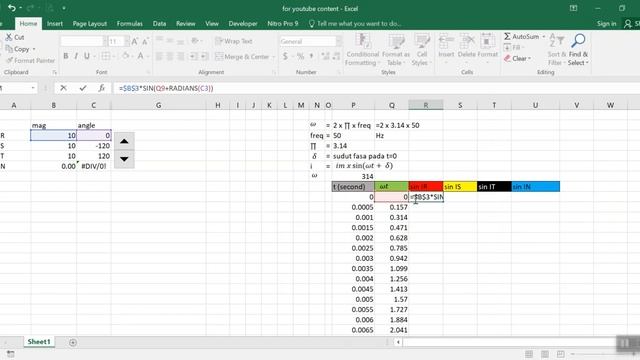Click the AutoSum sigma button

pyautogui.click(x=521, y=37)
